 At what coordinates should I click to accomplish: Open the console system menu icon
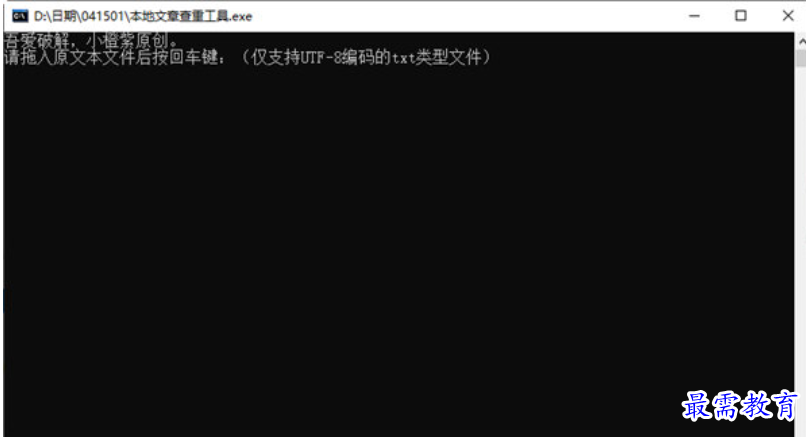point(20,16)
